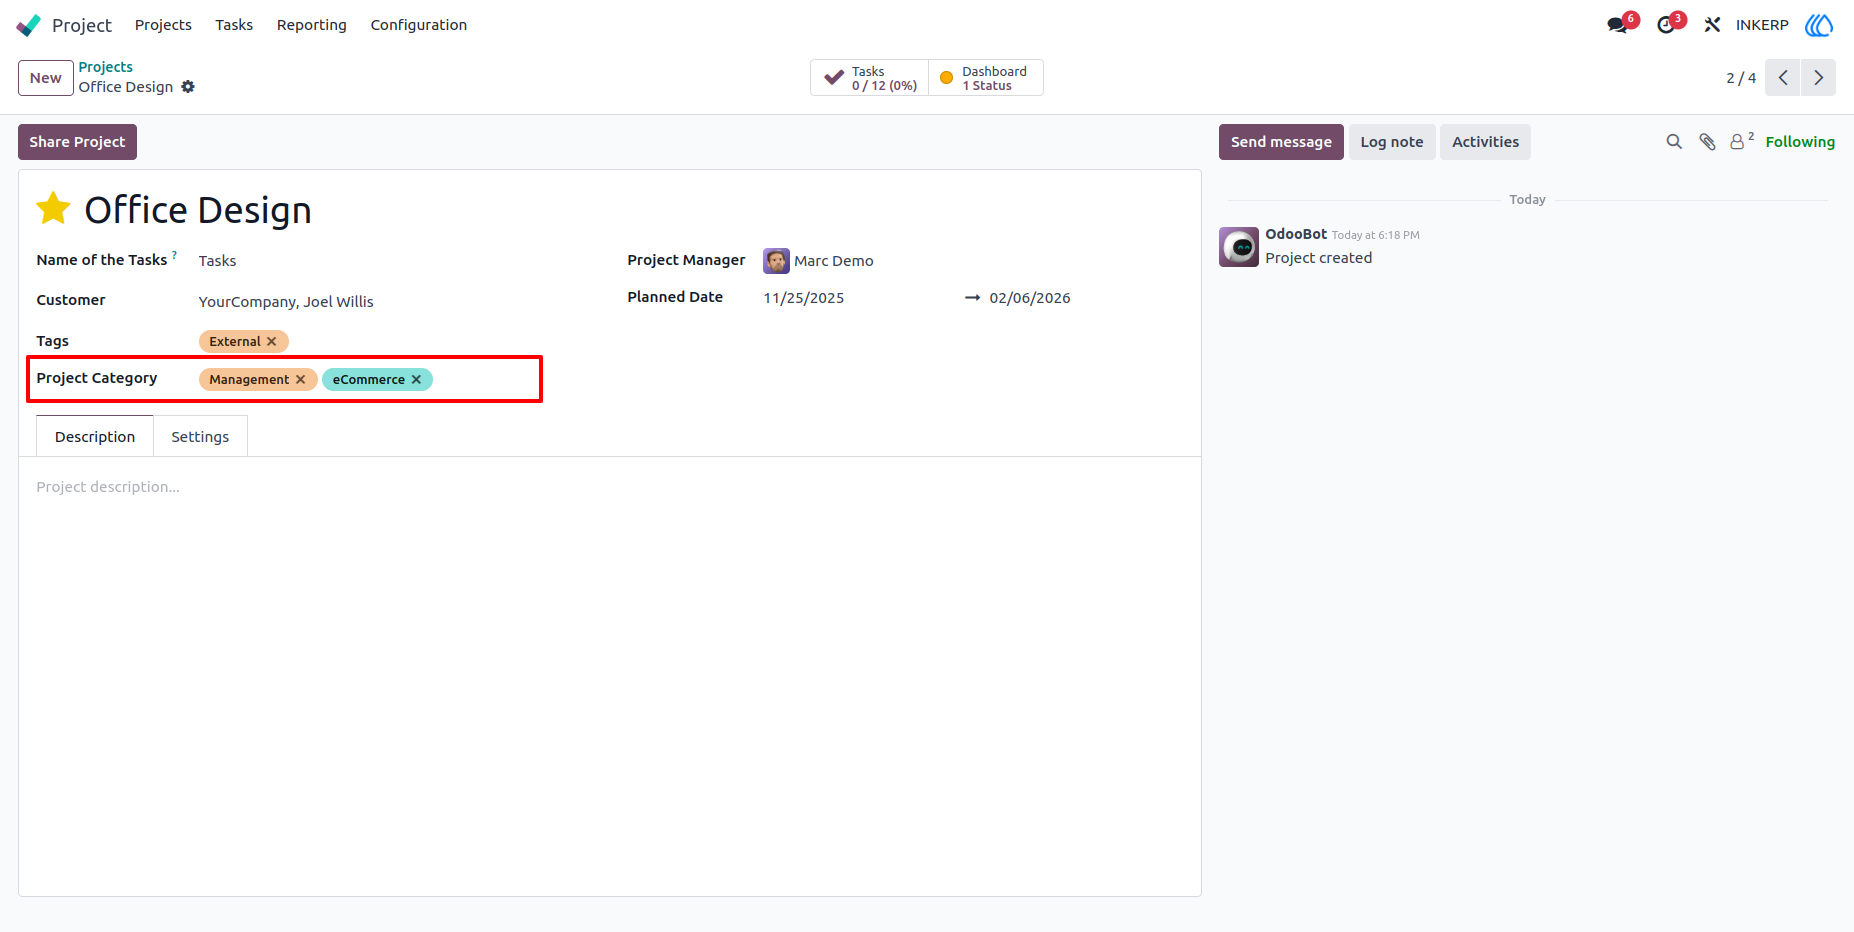
Task: Click the New button
Action: [46, 78]
